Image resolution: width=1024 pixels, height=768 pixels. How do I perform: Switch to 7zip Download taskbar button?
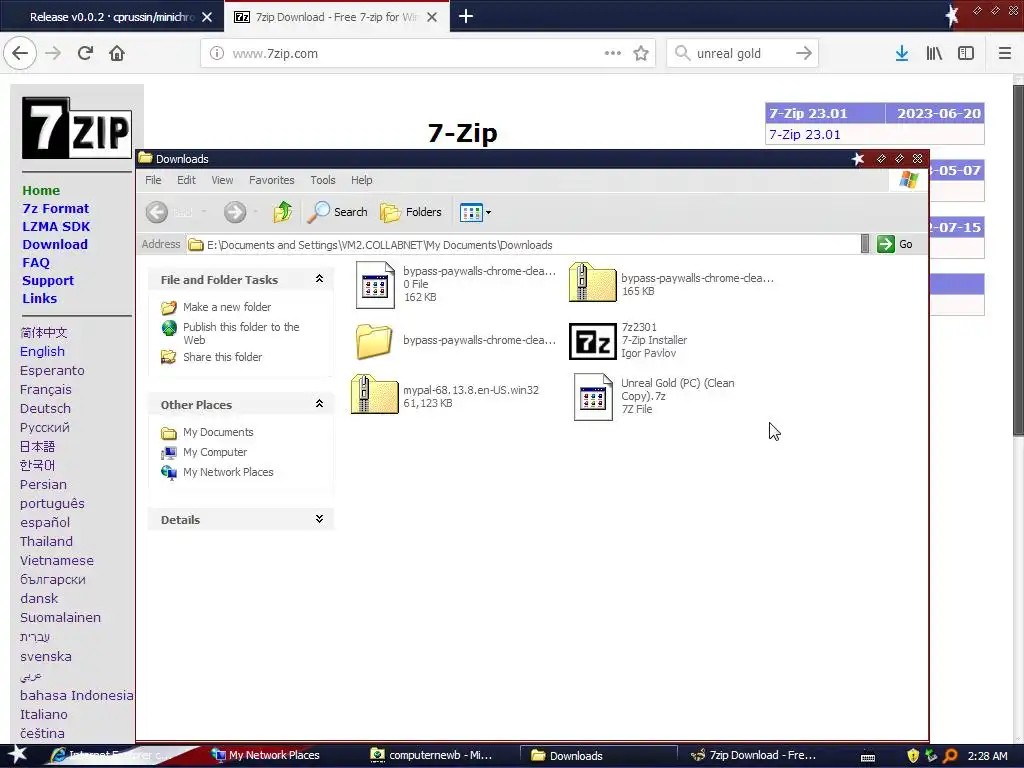[x=754, y=756]
